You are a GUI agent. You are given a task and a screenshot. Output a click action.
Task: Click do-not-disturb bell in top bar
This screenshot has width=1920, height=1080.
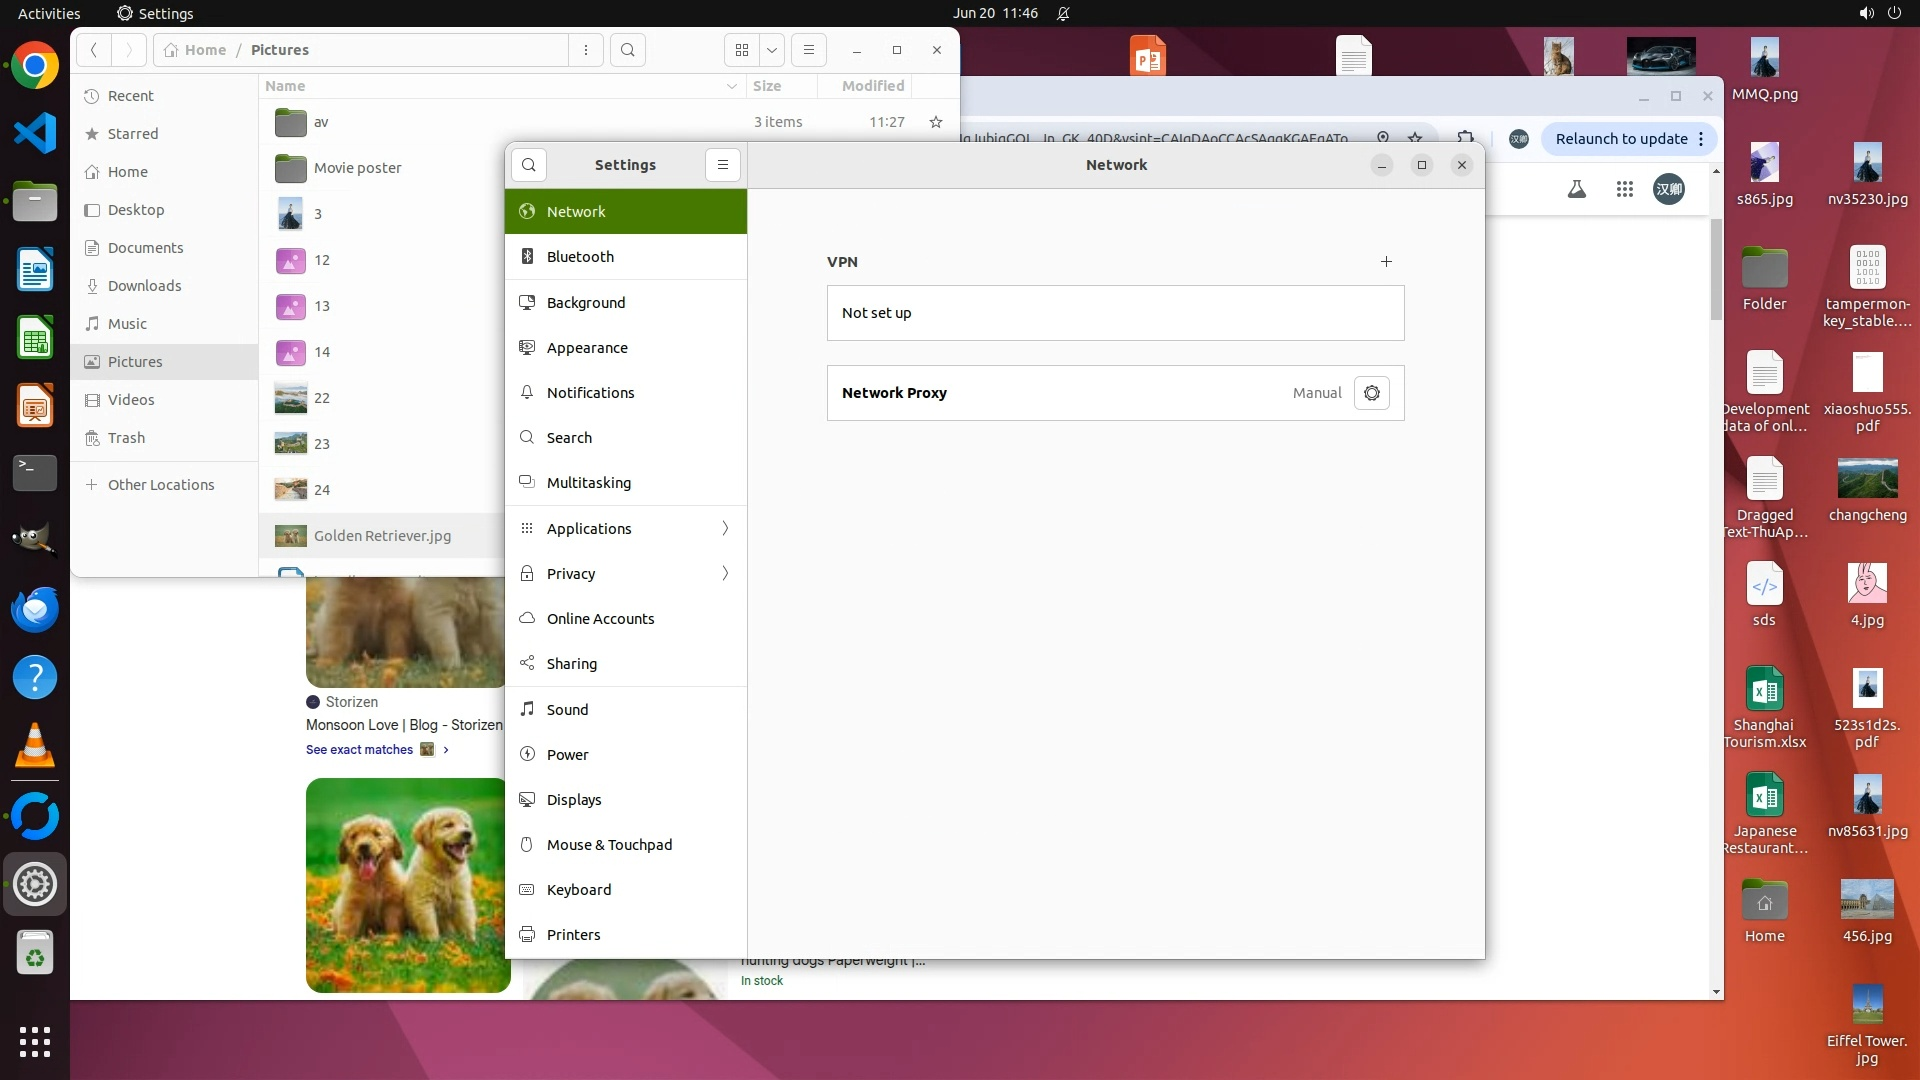[x=1063, y=13]
